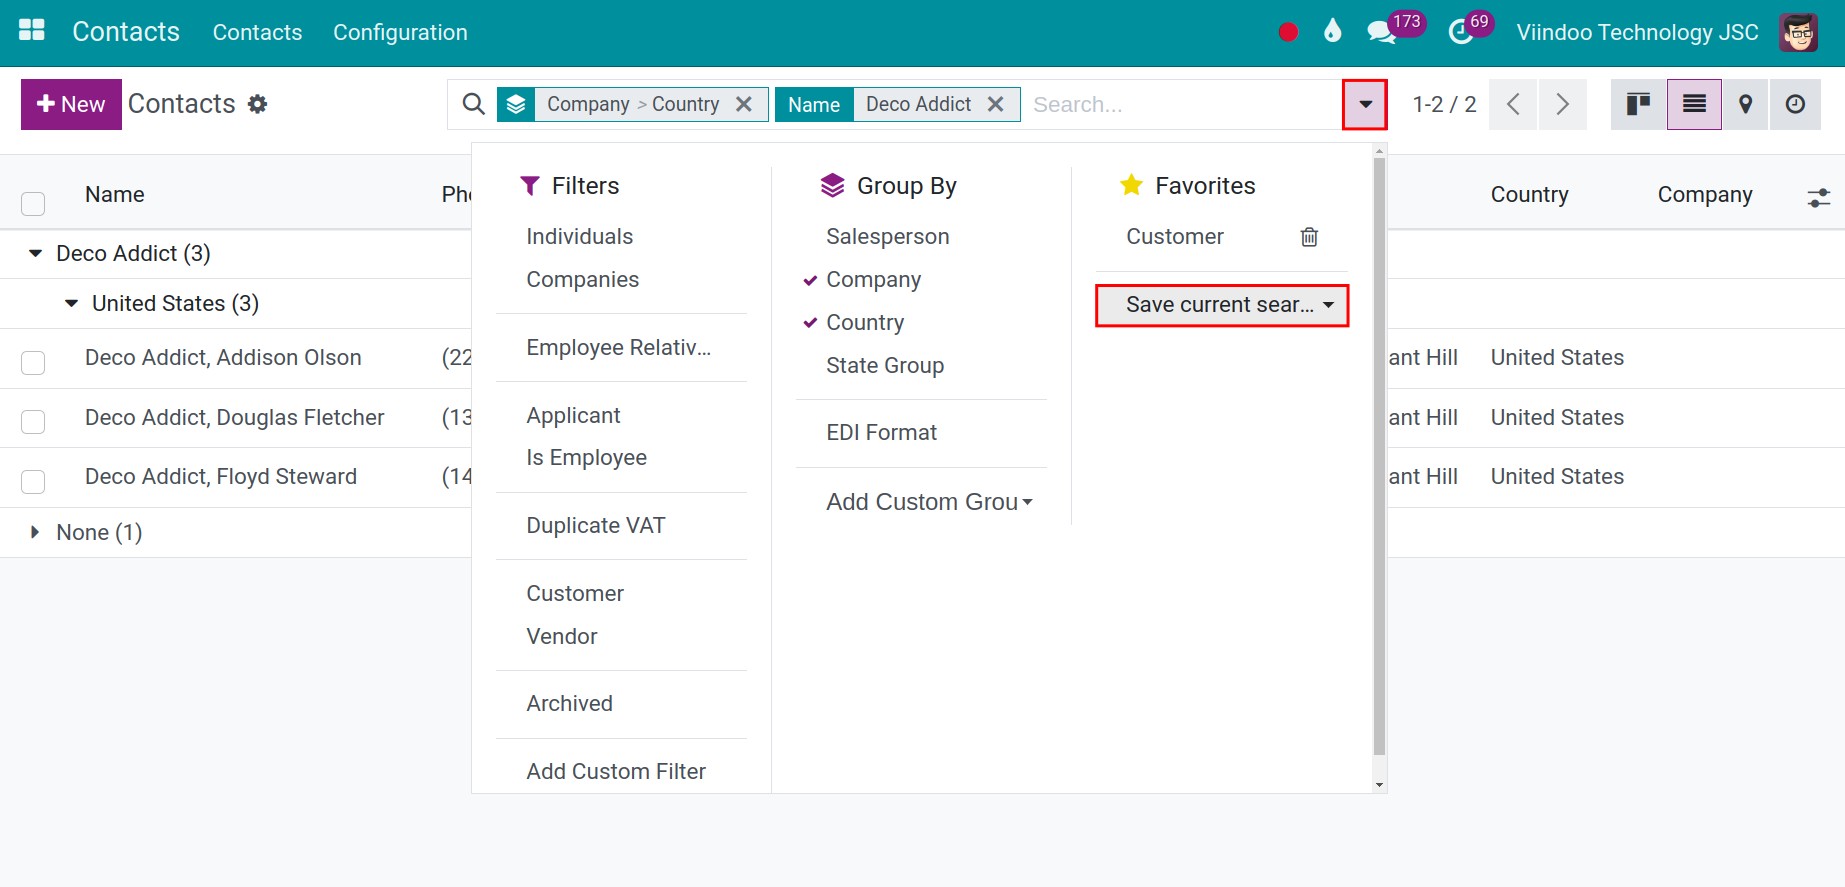Image resolution: width=1845 pixels, height=887 pixels.
Task: Open optional columns adjust icon
Action: 1819,197
